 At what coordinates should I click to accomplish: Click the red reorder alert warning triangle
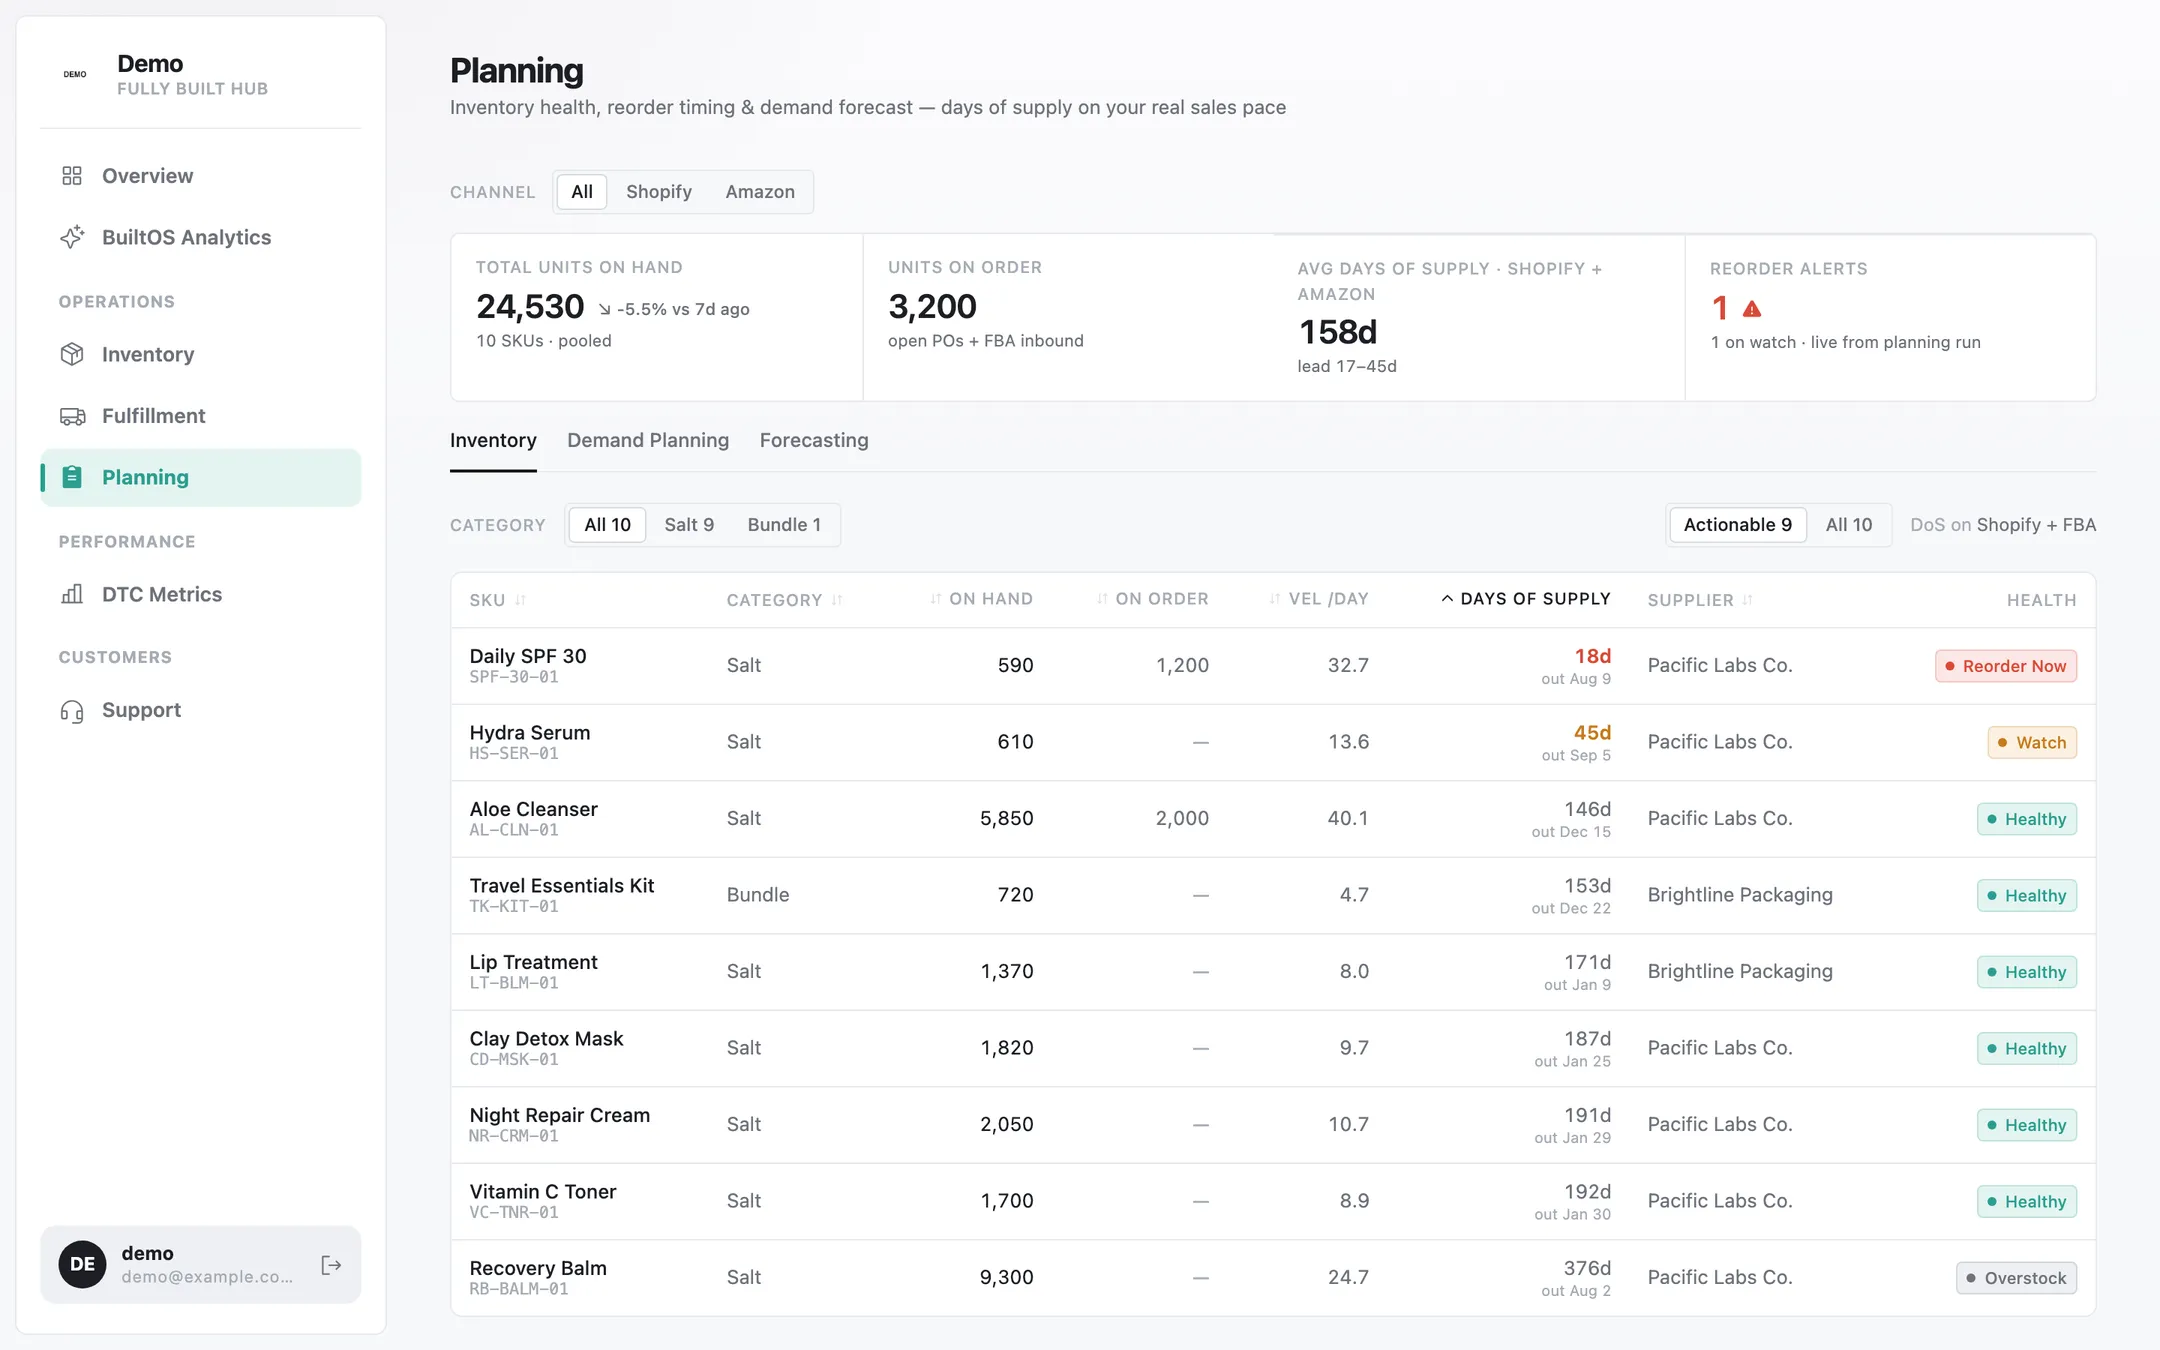coord(1752,309)
